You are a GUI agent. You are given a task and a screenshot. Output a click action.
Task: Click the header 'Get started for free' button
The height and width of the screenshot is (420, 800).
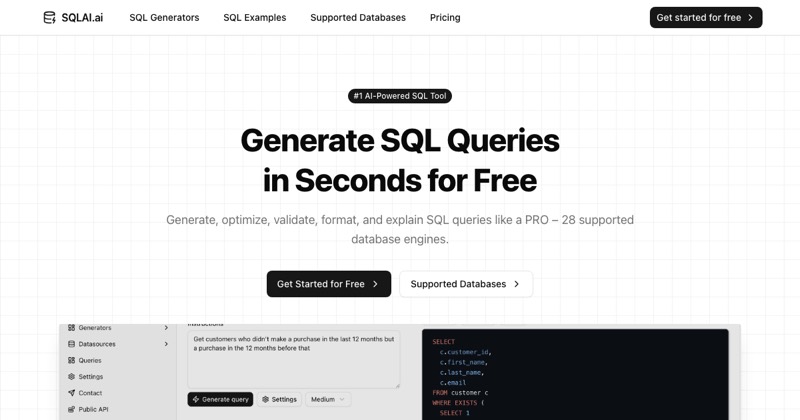click(706, 17)
